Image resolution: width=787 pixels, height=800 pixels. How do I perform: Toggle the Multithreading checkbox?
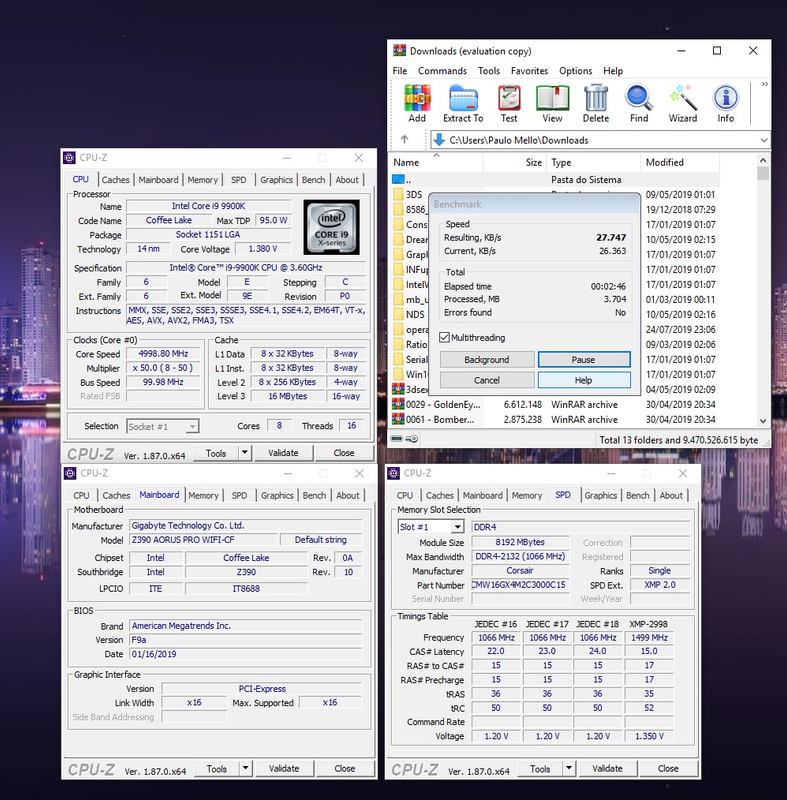[445, 337]
